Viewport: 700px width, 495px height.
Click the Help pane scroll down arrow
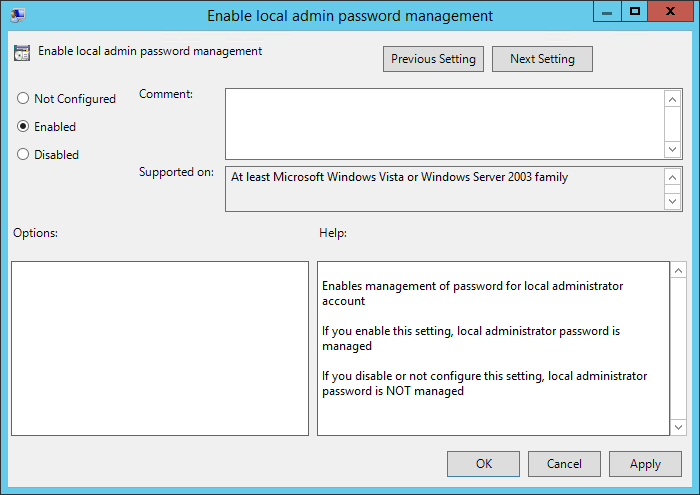pyautogui.click(x=677, y=427)
